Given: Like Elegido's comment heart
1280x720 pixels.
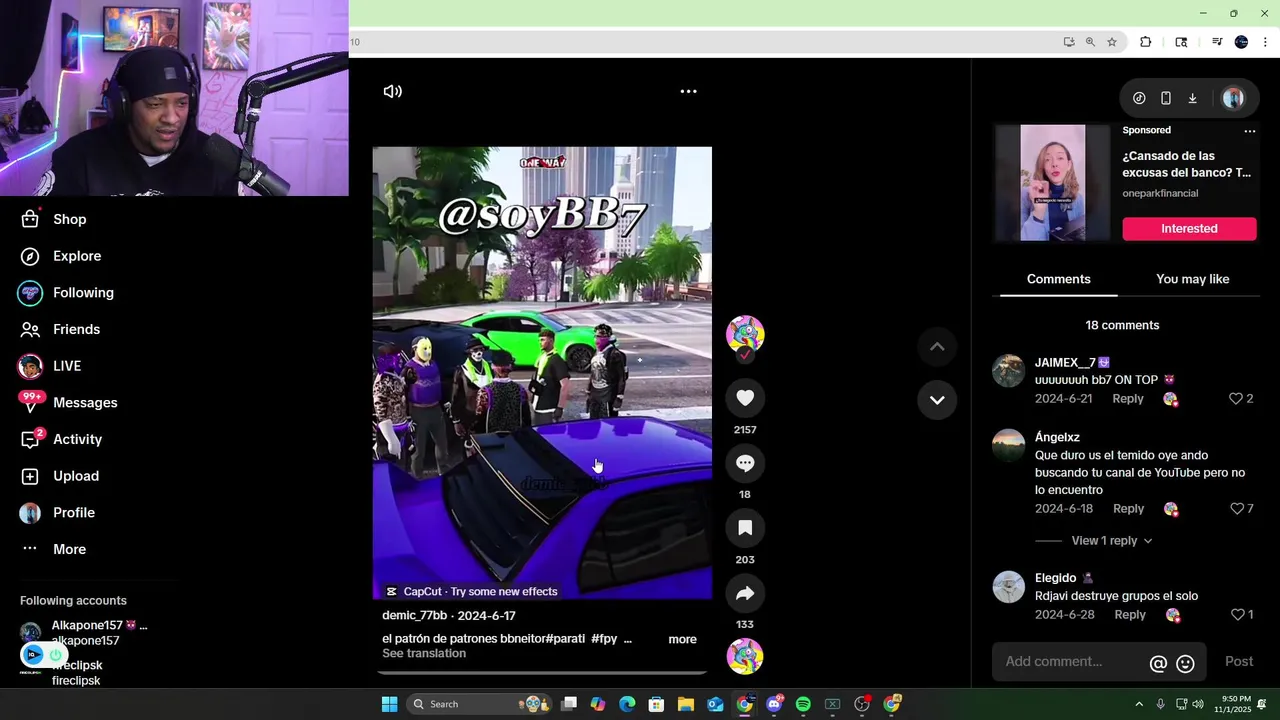Looking at the screenshot, I should [x=1237, y=615].
